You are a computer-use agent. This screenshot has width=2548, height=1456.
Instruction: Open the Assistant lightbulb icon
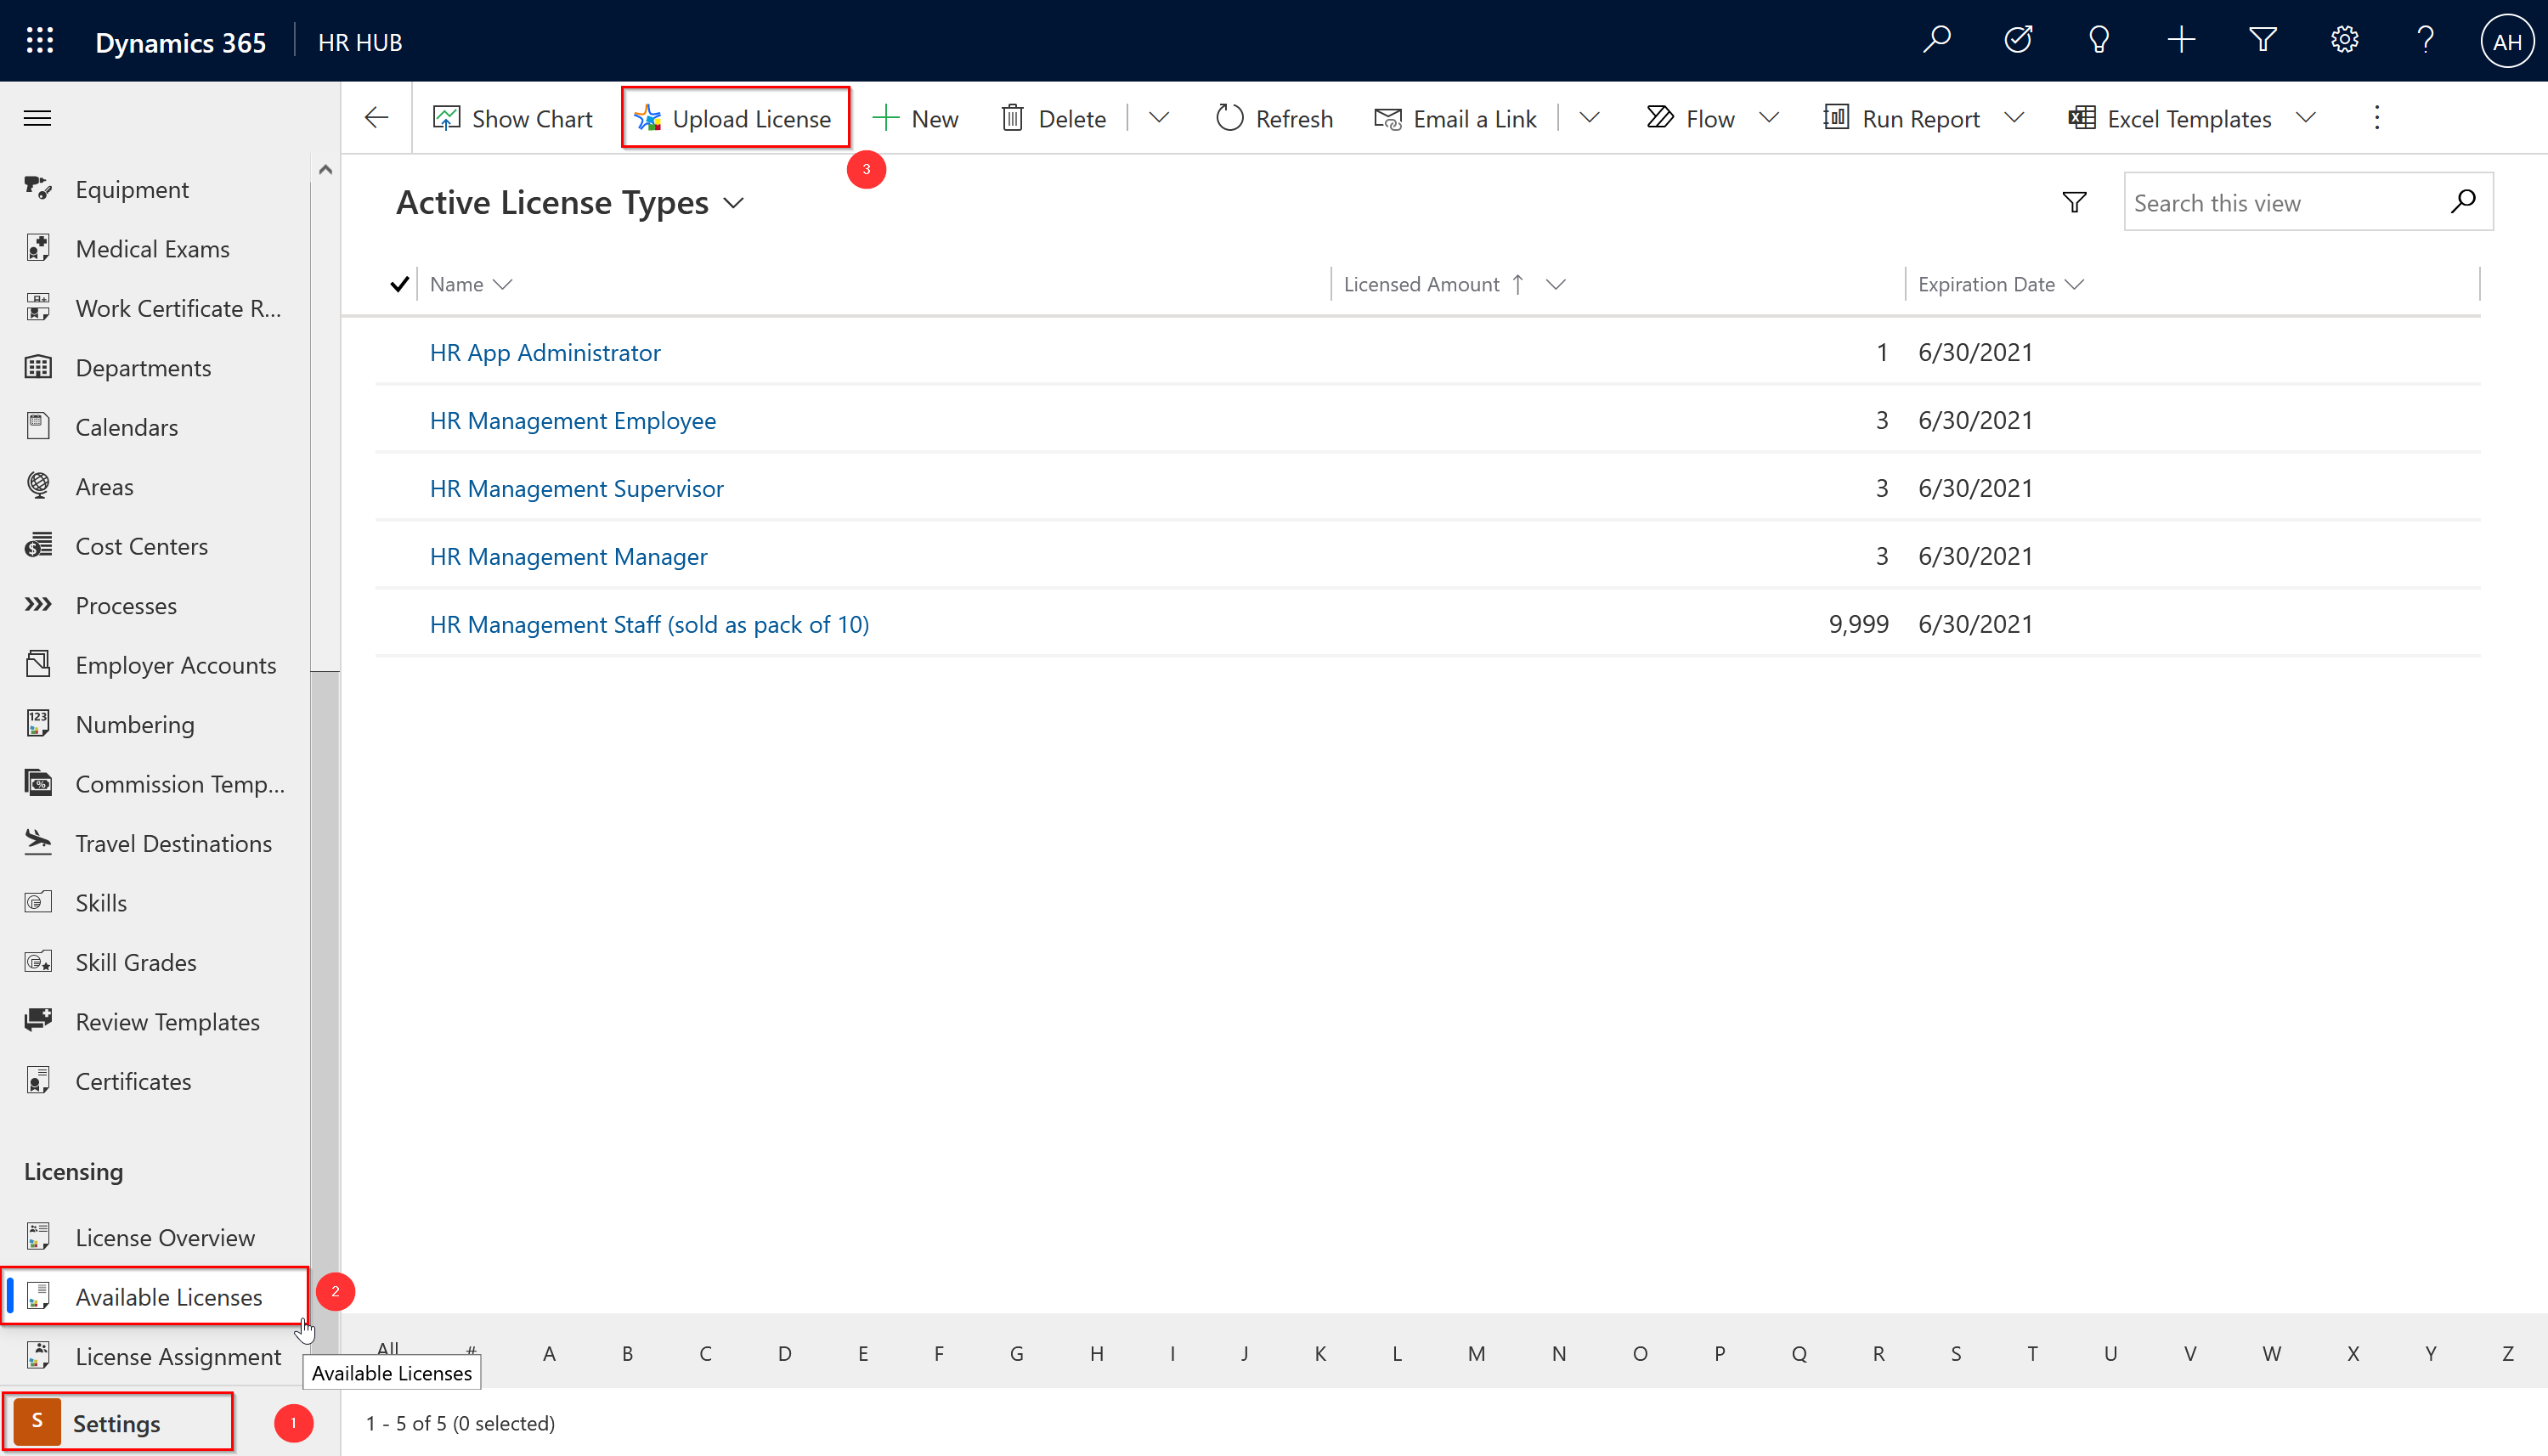pyautogui.click(x=2099, y=41)
